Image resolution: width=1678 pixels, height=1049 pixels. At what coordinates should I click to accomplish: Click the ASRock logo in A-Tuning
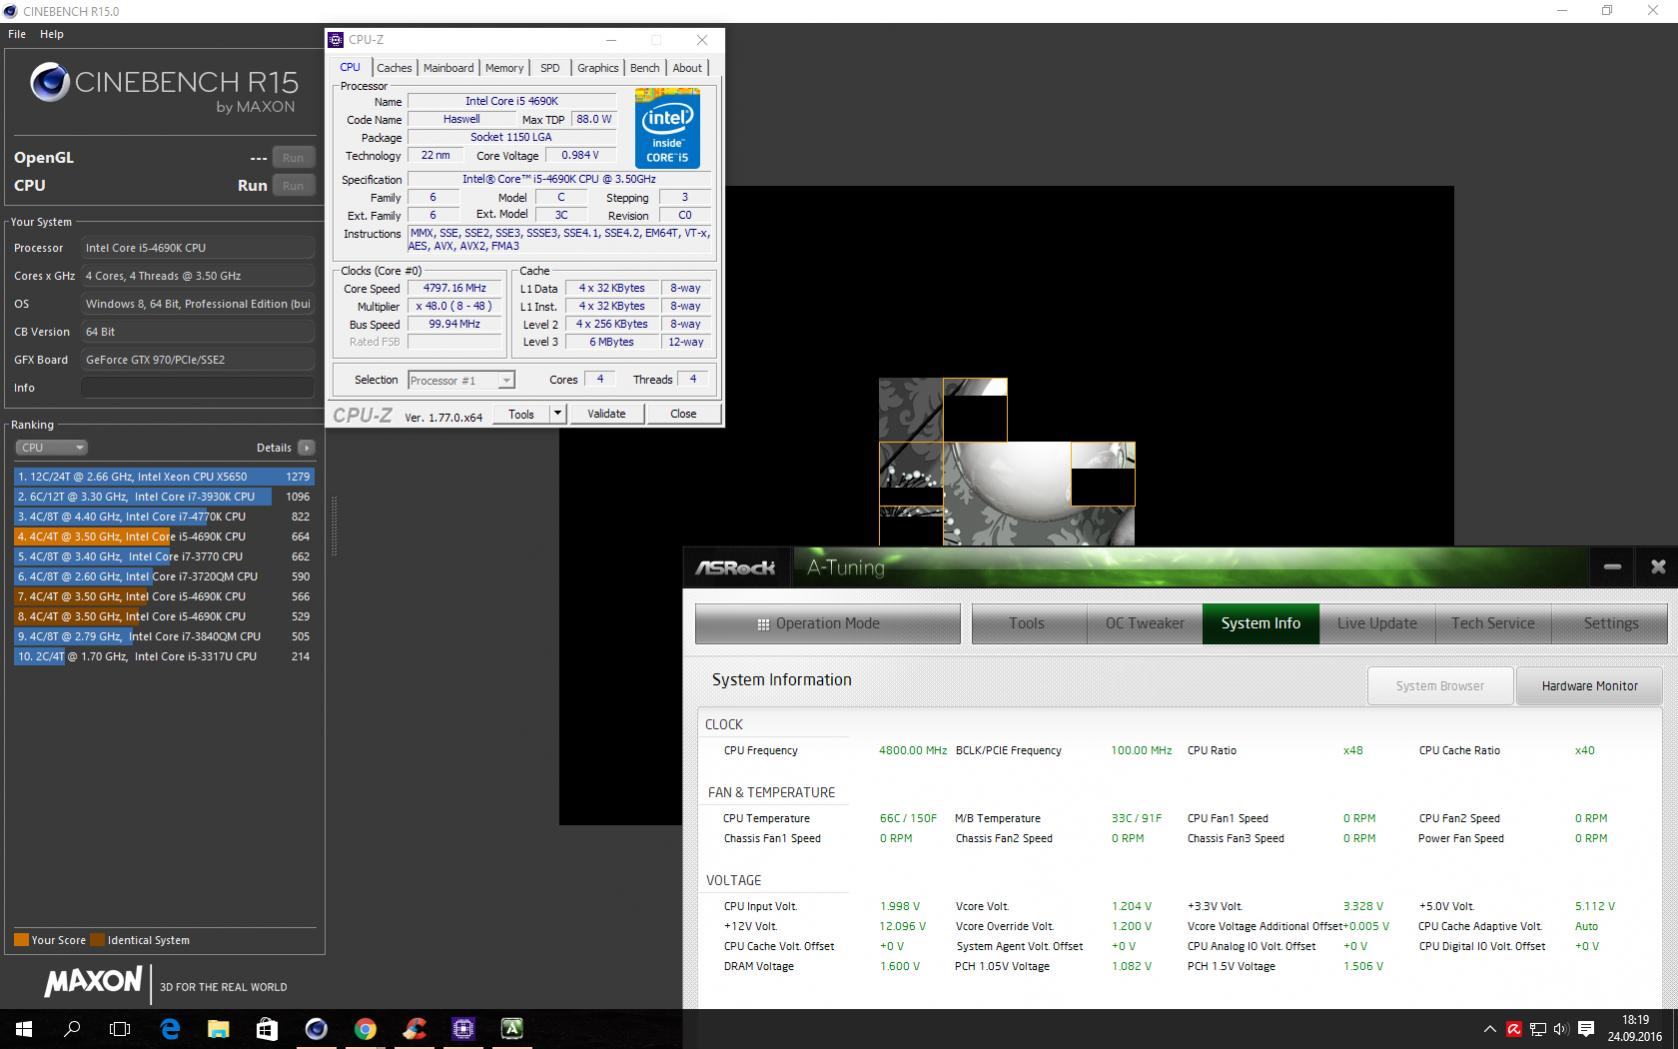pos(736,568)
